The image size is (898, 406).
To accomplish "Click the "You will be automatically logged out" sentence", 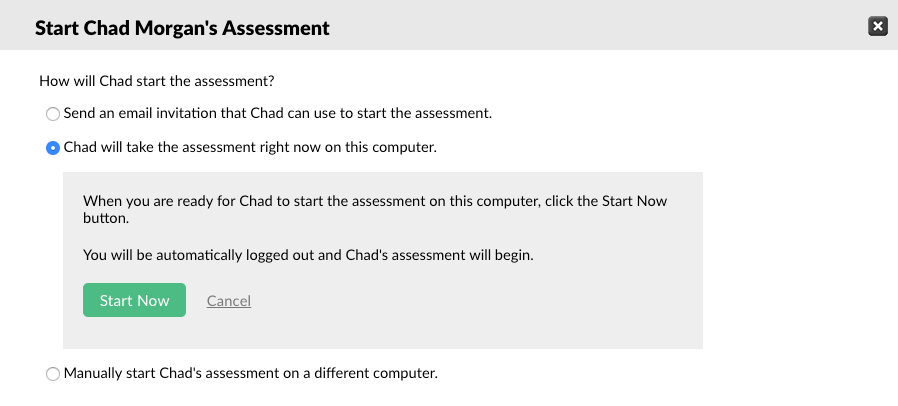I will [x=308, y=254].
